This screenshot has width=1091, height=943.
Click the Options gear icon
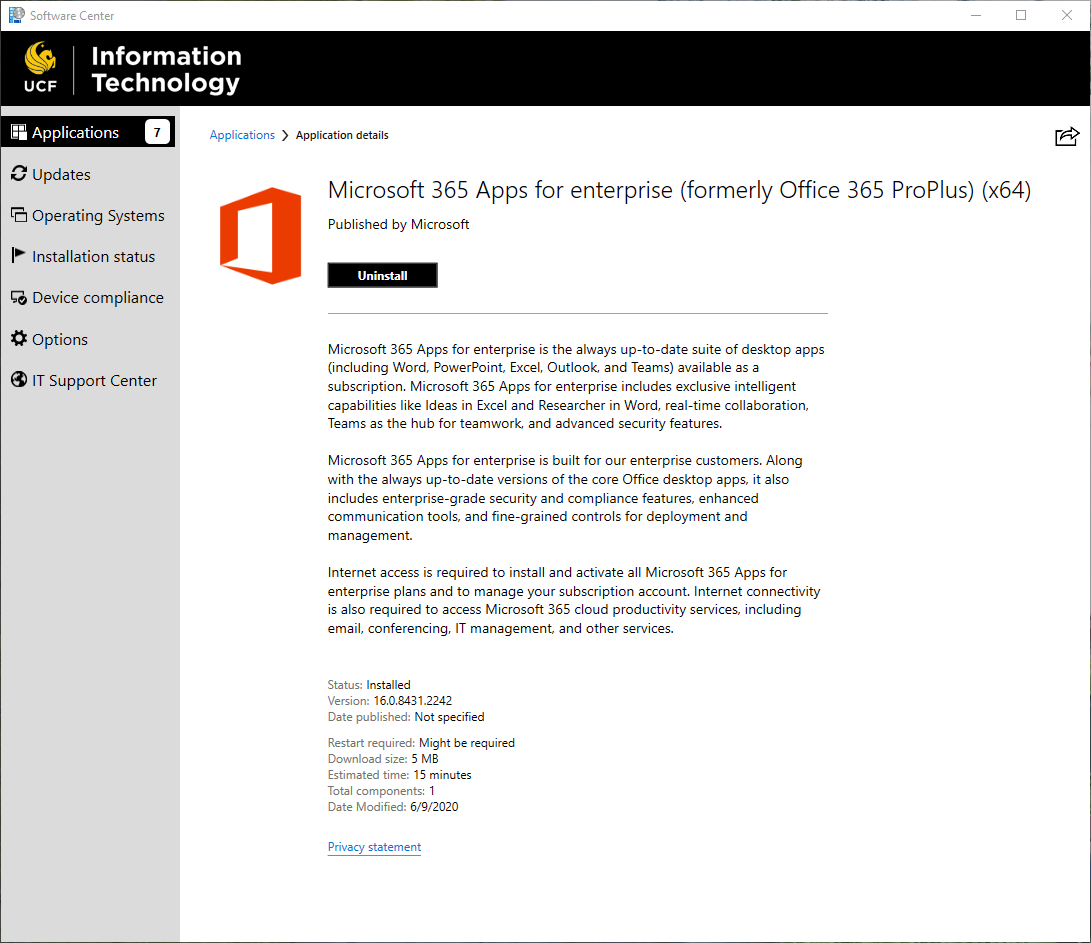click(x=19, y=339)
